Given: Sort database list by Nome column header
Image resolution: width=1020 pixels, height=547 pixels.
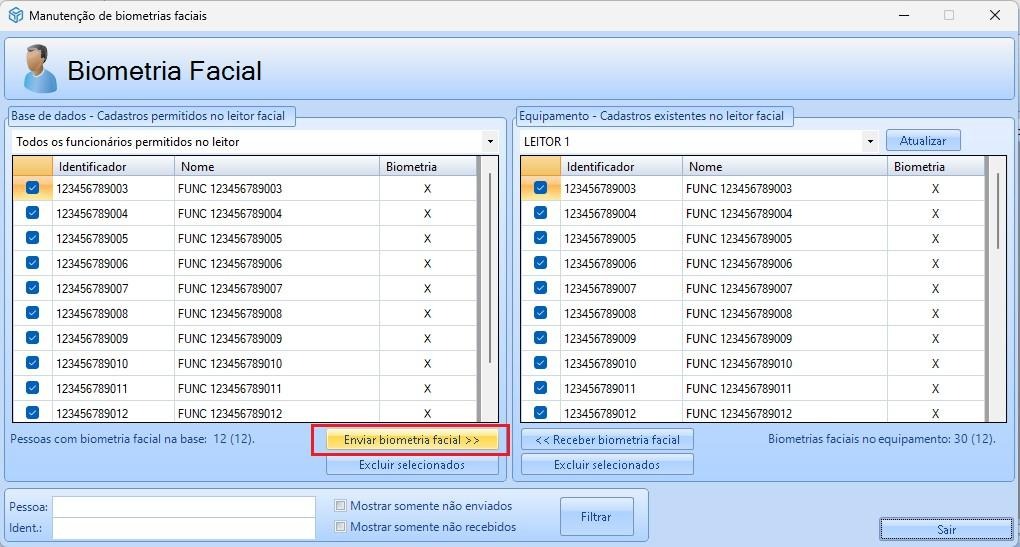Looking at the screenshot, I should pyautogui.click(x=275, y=167).
